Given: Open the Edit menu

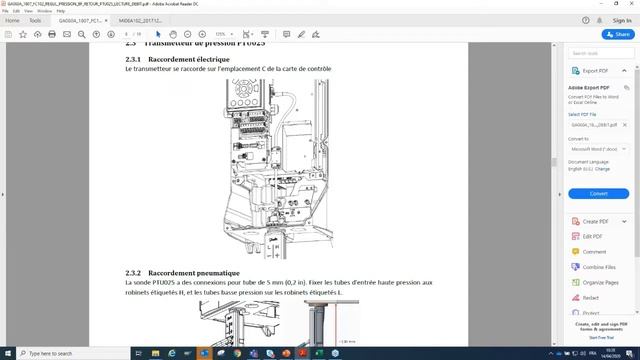Looking at the screenshot, I should point(16,11).
